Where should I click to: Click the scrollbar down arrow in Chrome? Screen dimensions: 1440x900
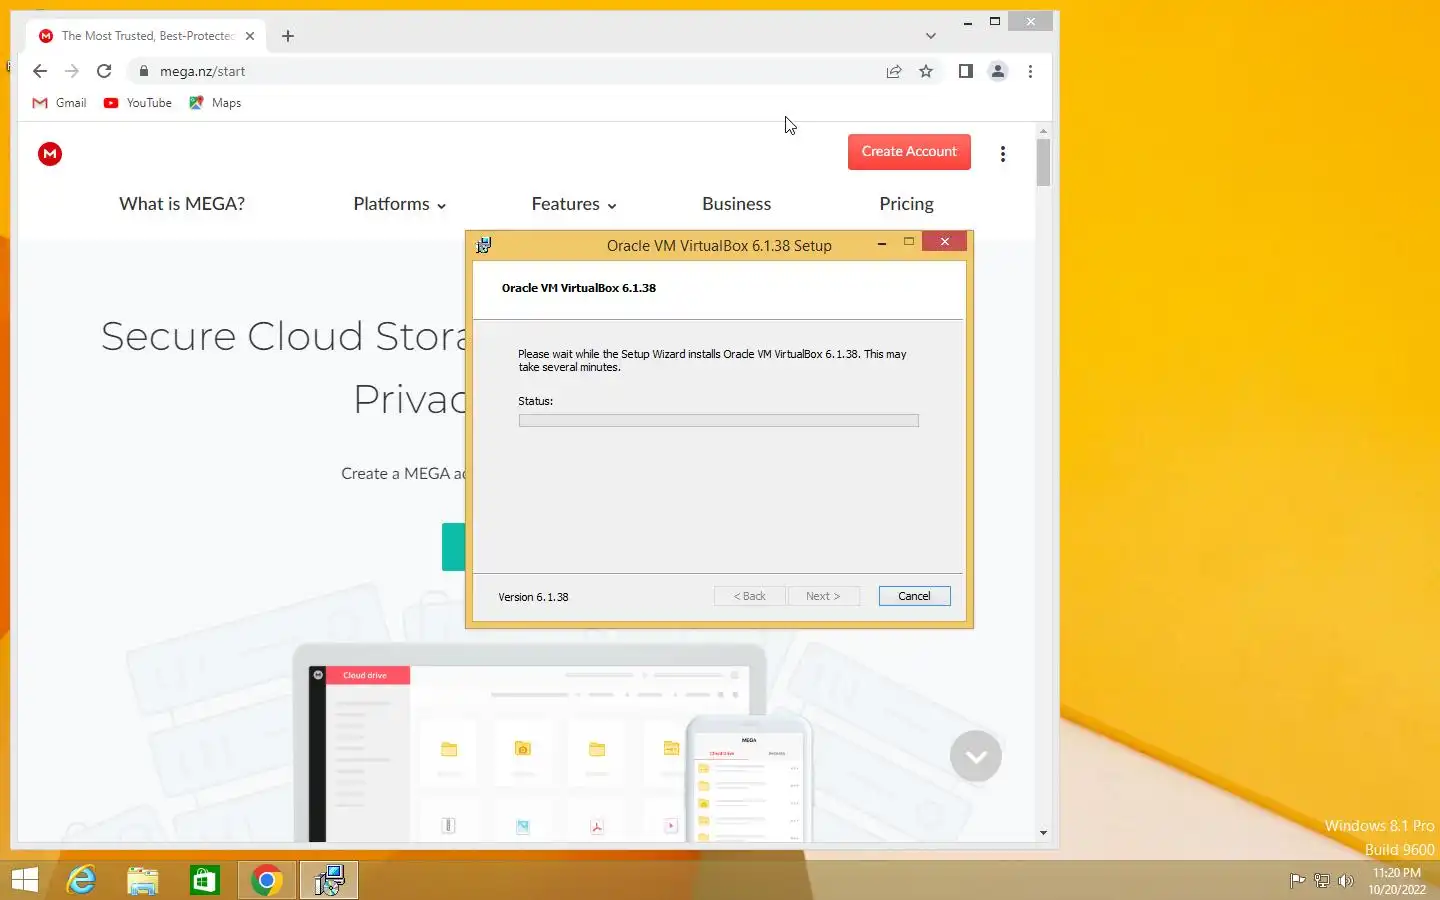click(x=1043, y=833)
